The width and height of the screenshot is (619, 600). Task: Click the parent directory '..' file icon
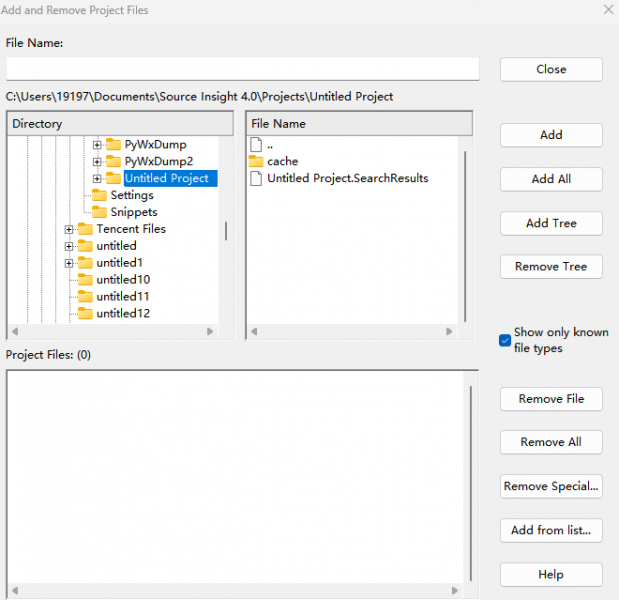[x=256, y=144]
